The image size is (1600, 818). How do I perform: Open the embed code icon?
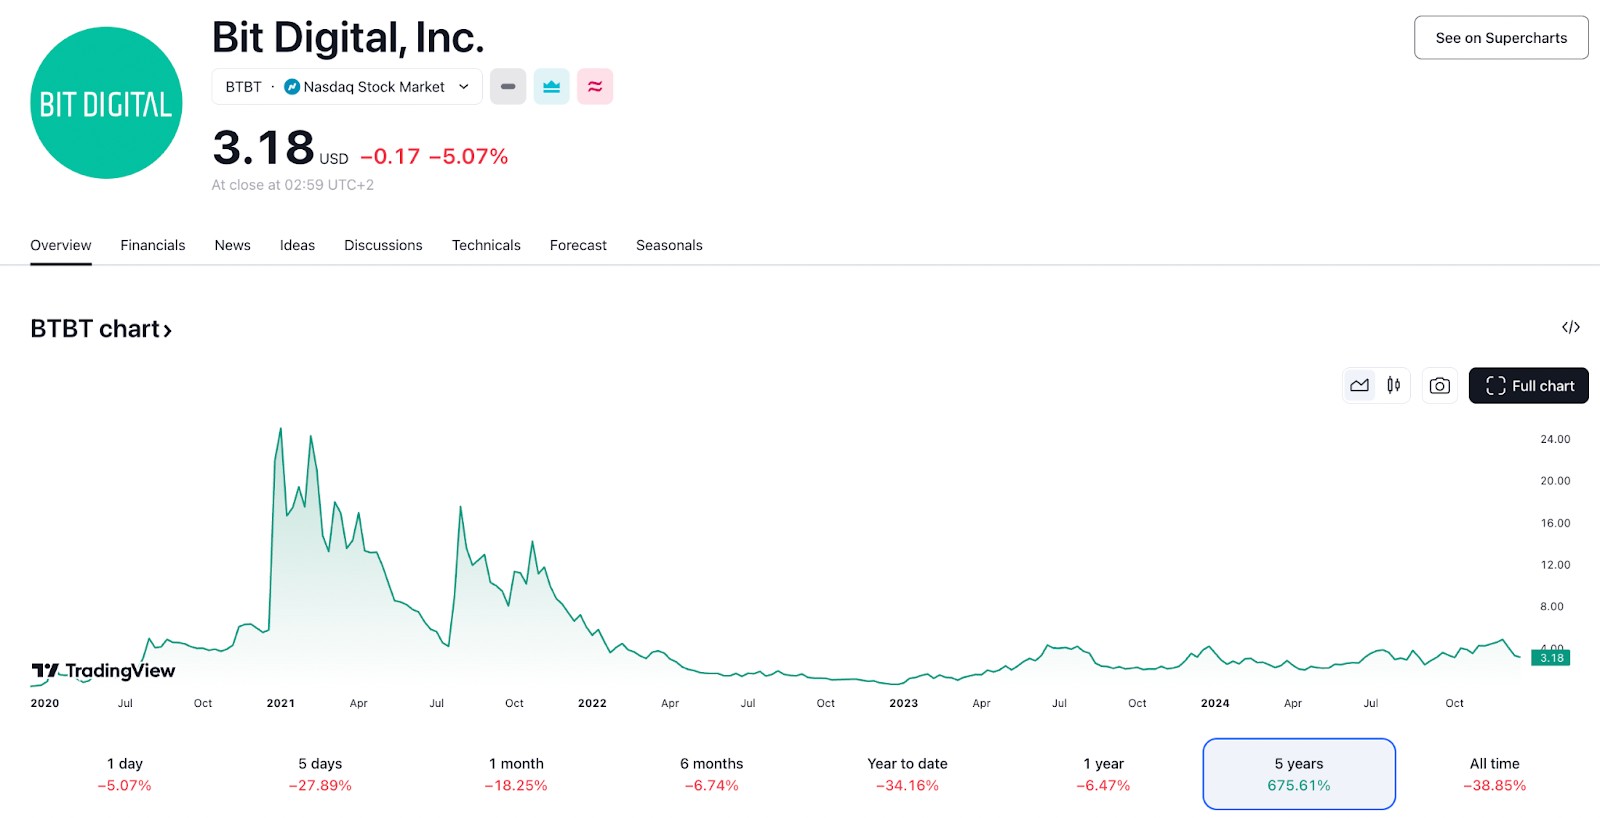point(1571,327)
